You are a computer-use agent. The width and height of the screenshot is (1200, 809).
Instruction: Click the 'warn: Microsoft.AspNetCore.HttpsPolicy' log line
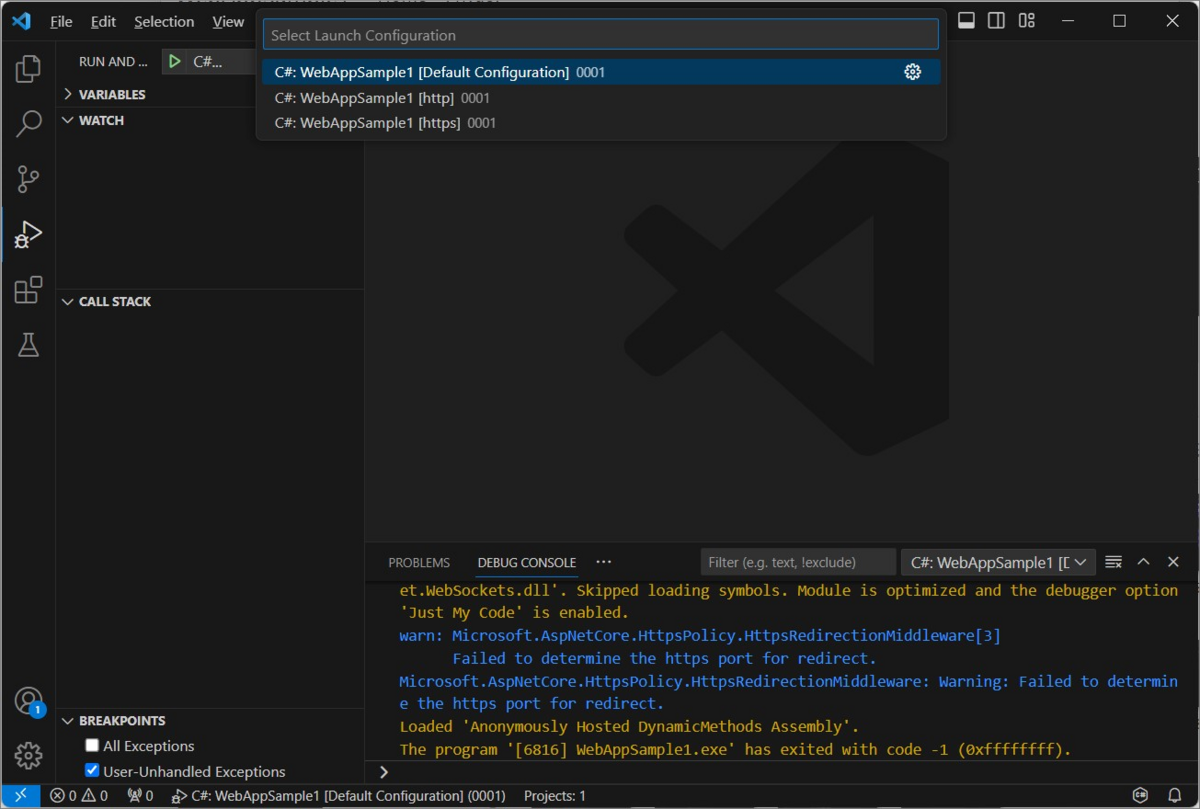pos(700,635)
